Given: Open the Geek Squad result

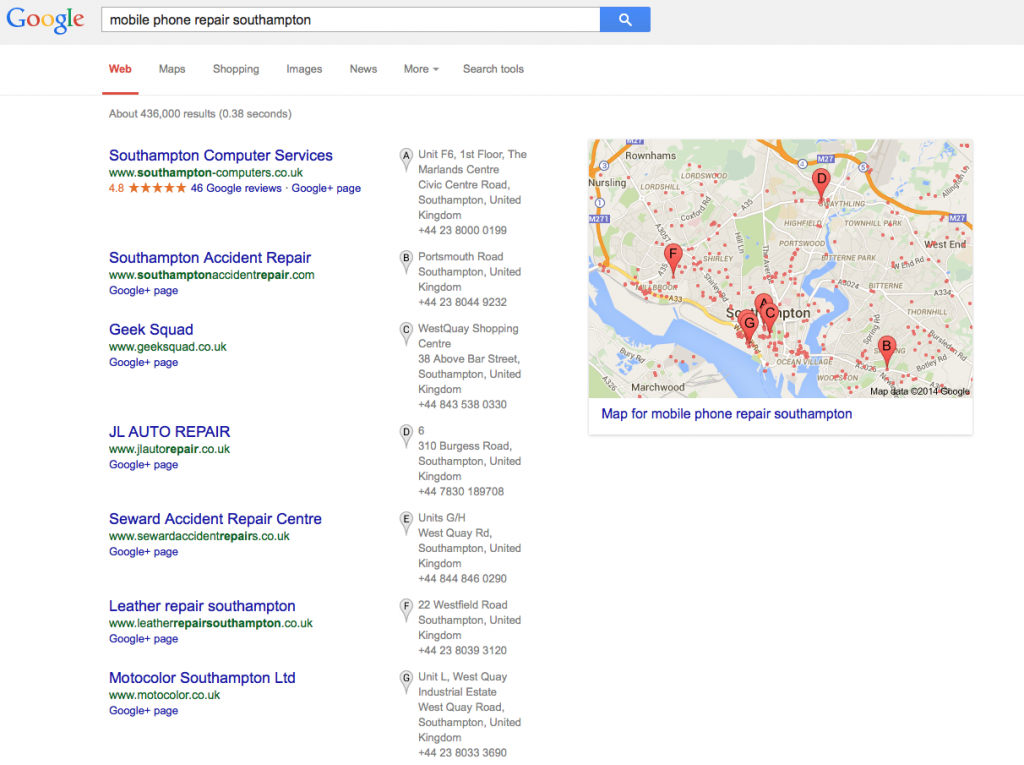Looking at the screenshot, I should (151, 330).
